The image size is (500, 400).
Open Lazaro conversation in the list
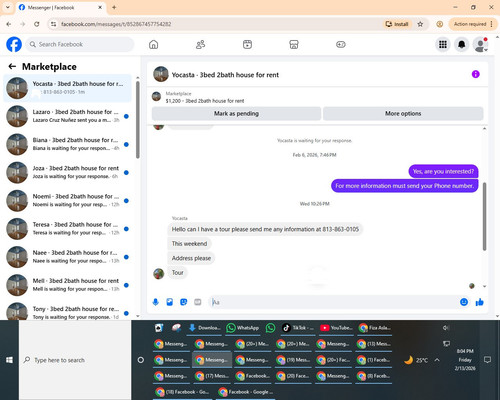(x=68, y=116)
